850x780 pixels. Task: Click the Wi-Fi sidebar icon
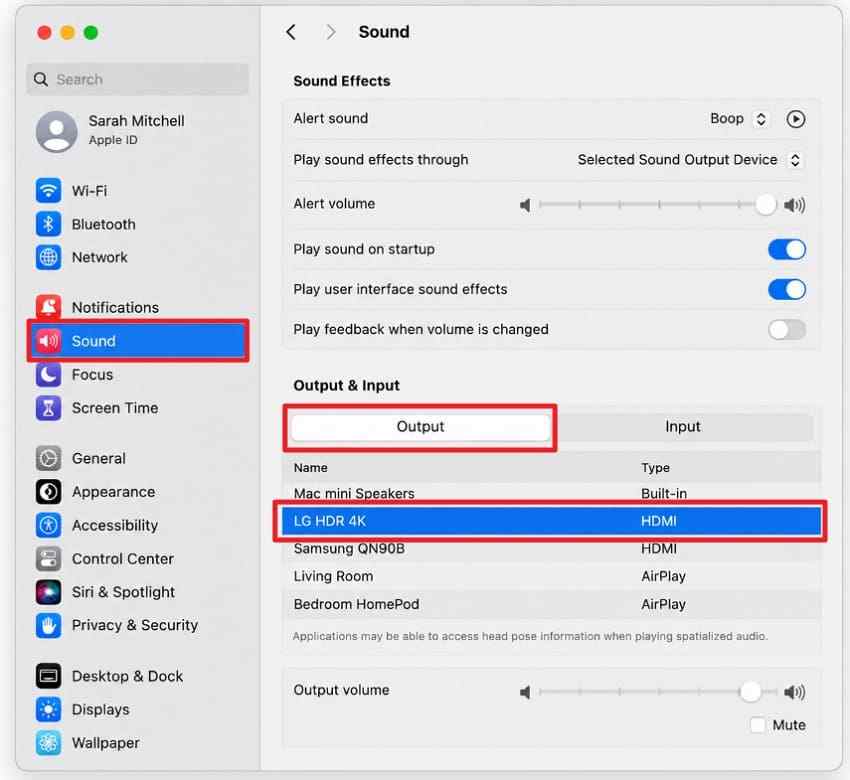[x=48, y=191]
